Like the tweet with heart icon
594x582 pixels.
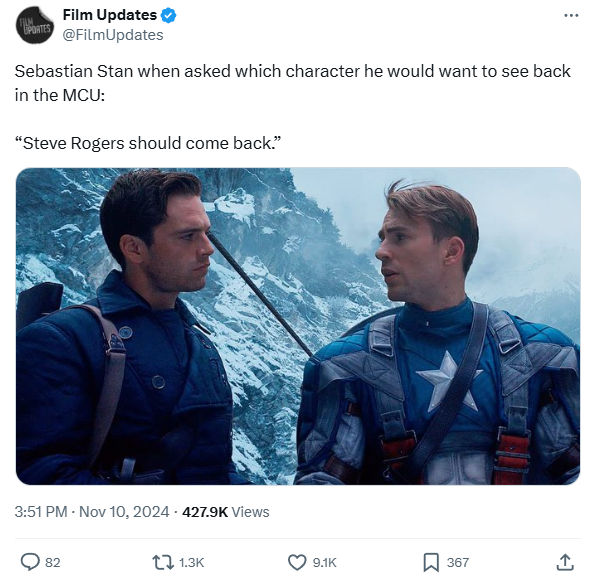(297, 562)
